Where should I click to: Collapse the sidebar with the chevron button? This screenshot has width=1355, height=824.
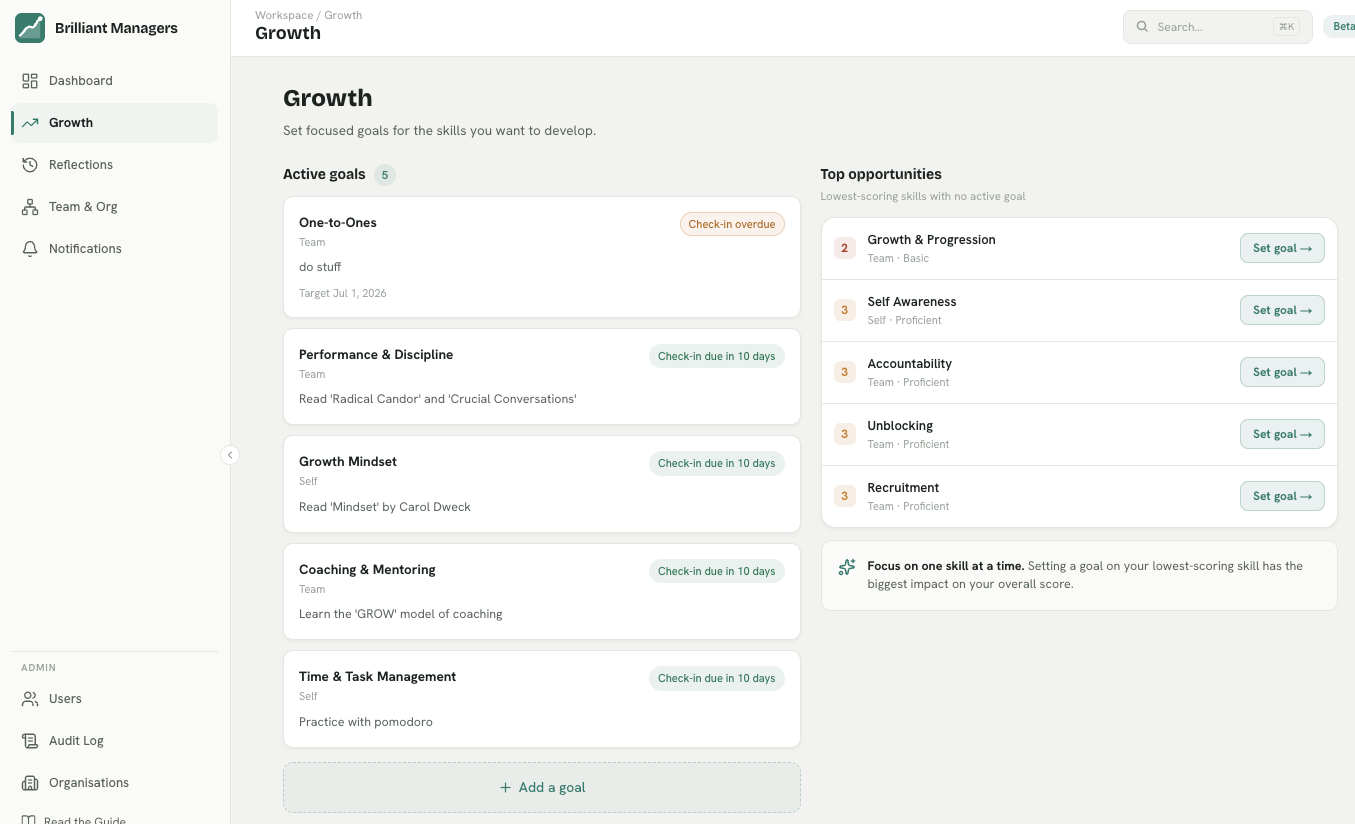[230, 455]
